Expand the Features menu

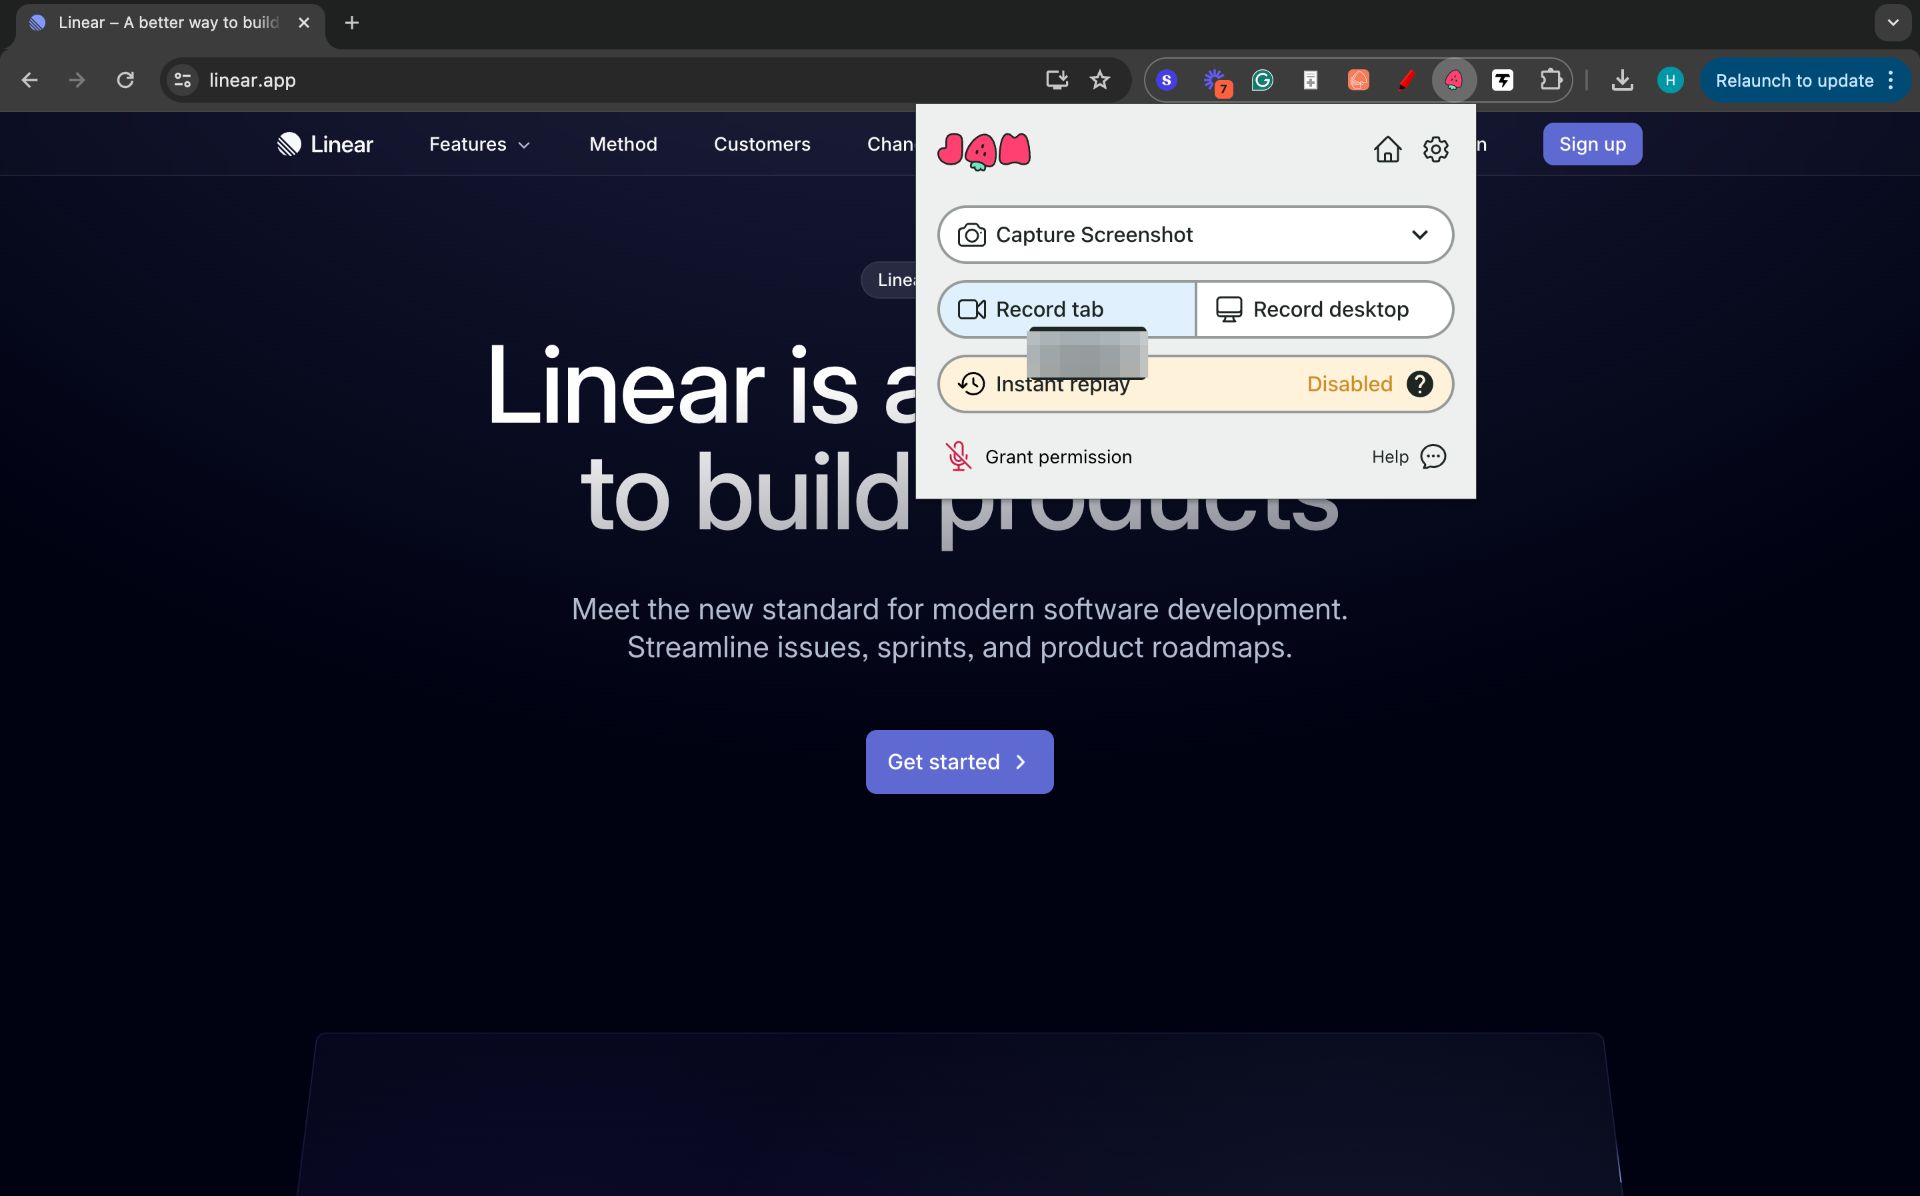tap(479, 144)
